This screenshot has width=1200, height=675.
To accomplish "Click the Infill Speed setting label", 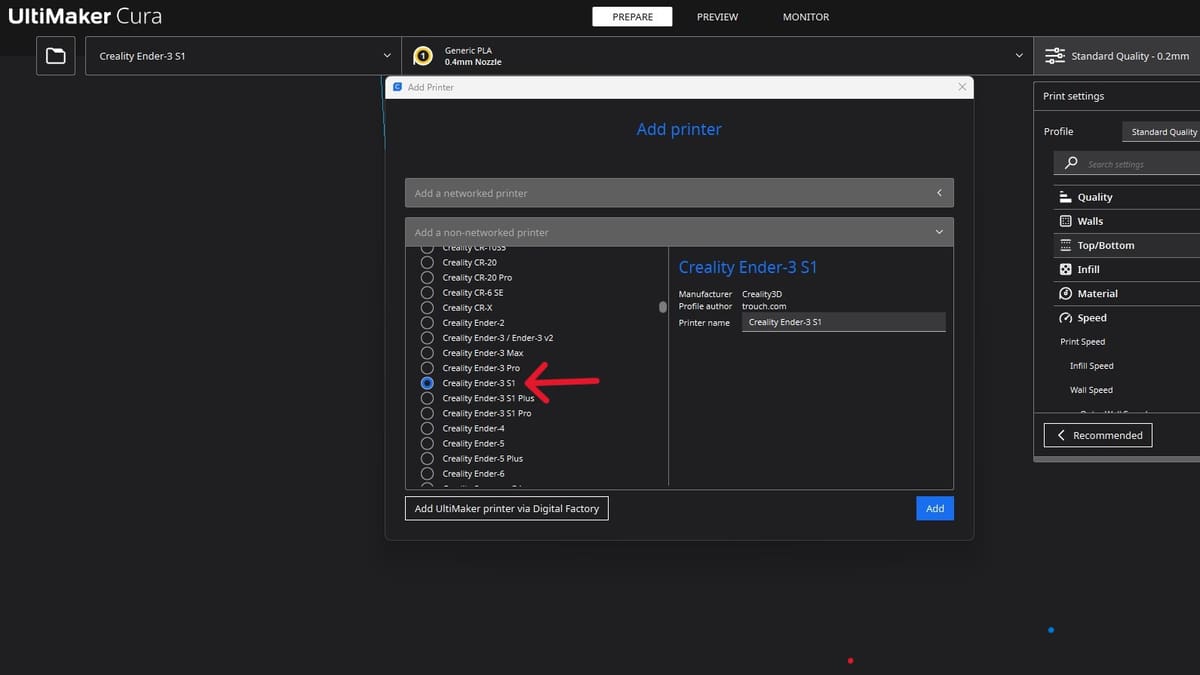I will (x=1092, y=366).
